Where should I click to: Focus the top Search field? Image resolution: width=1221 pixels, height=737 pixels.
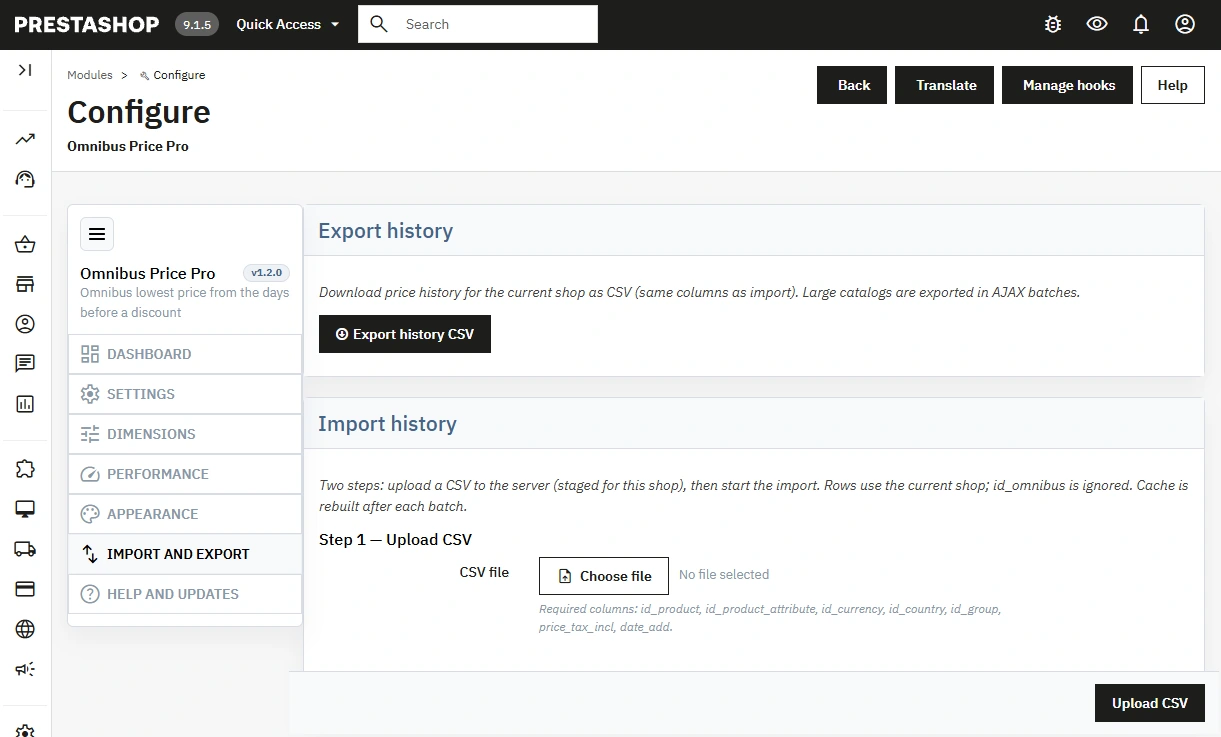click(478, 24)
